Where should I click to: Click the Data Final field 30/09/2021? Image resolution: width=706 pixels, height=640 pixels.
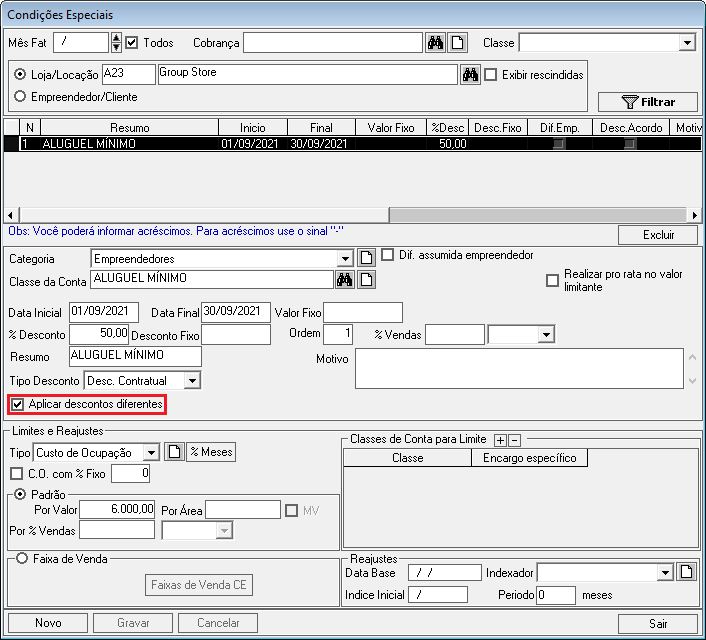[x=236, y=312]
